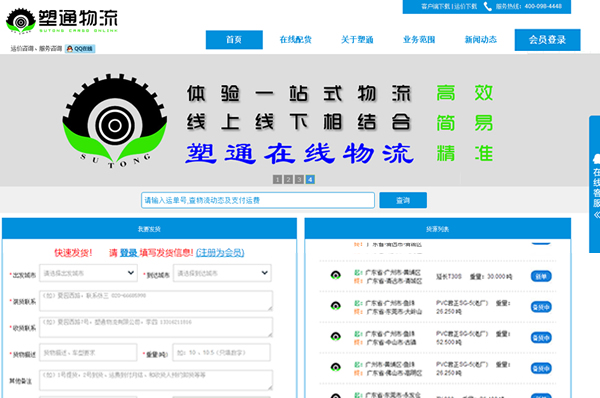Screen dimensions: 600x398
Task: Click the cargo icon beside the 52.500吨 listing
Action: click(336, 336)
